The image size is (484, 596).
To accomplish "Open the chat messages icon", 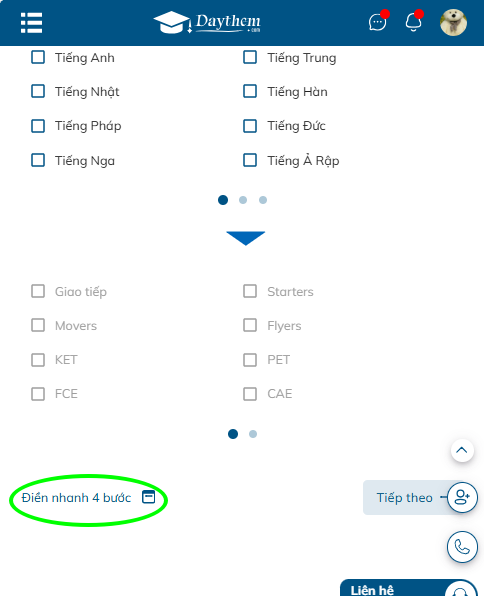I will pyautogui.click(x=378, y=22).
